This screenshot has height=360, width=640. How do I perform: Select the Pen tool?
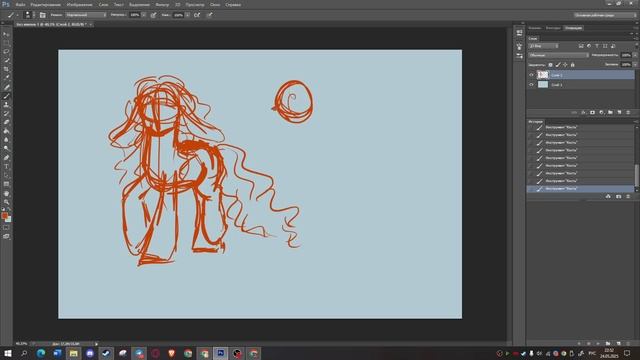pos(6,158)
